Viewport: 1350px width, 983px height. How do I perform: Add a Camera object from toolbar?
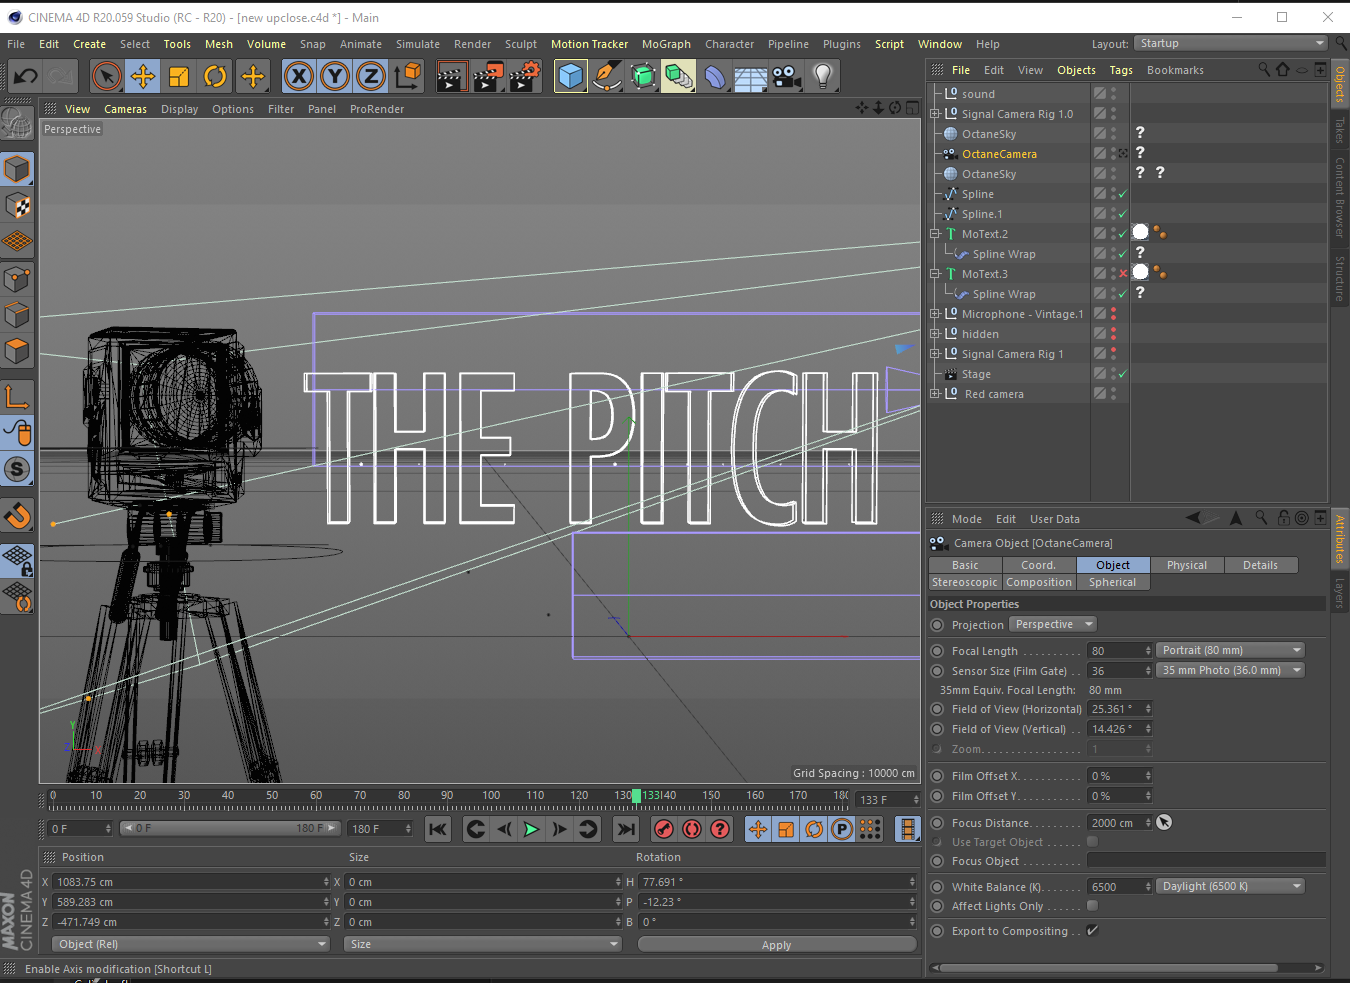coord(787,76)
